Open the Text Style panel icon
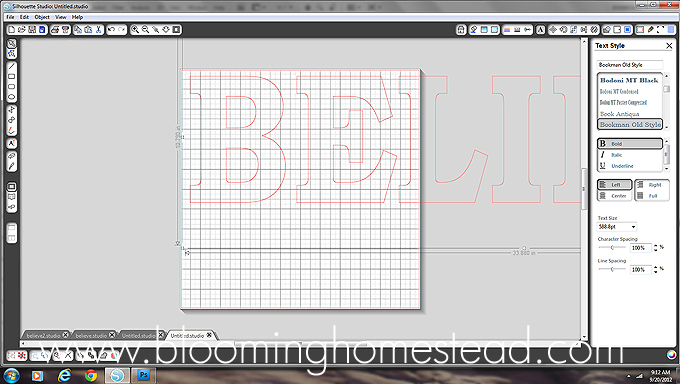 (540, 30)
